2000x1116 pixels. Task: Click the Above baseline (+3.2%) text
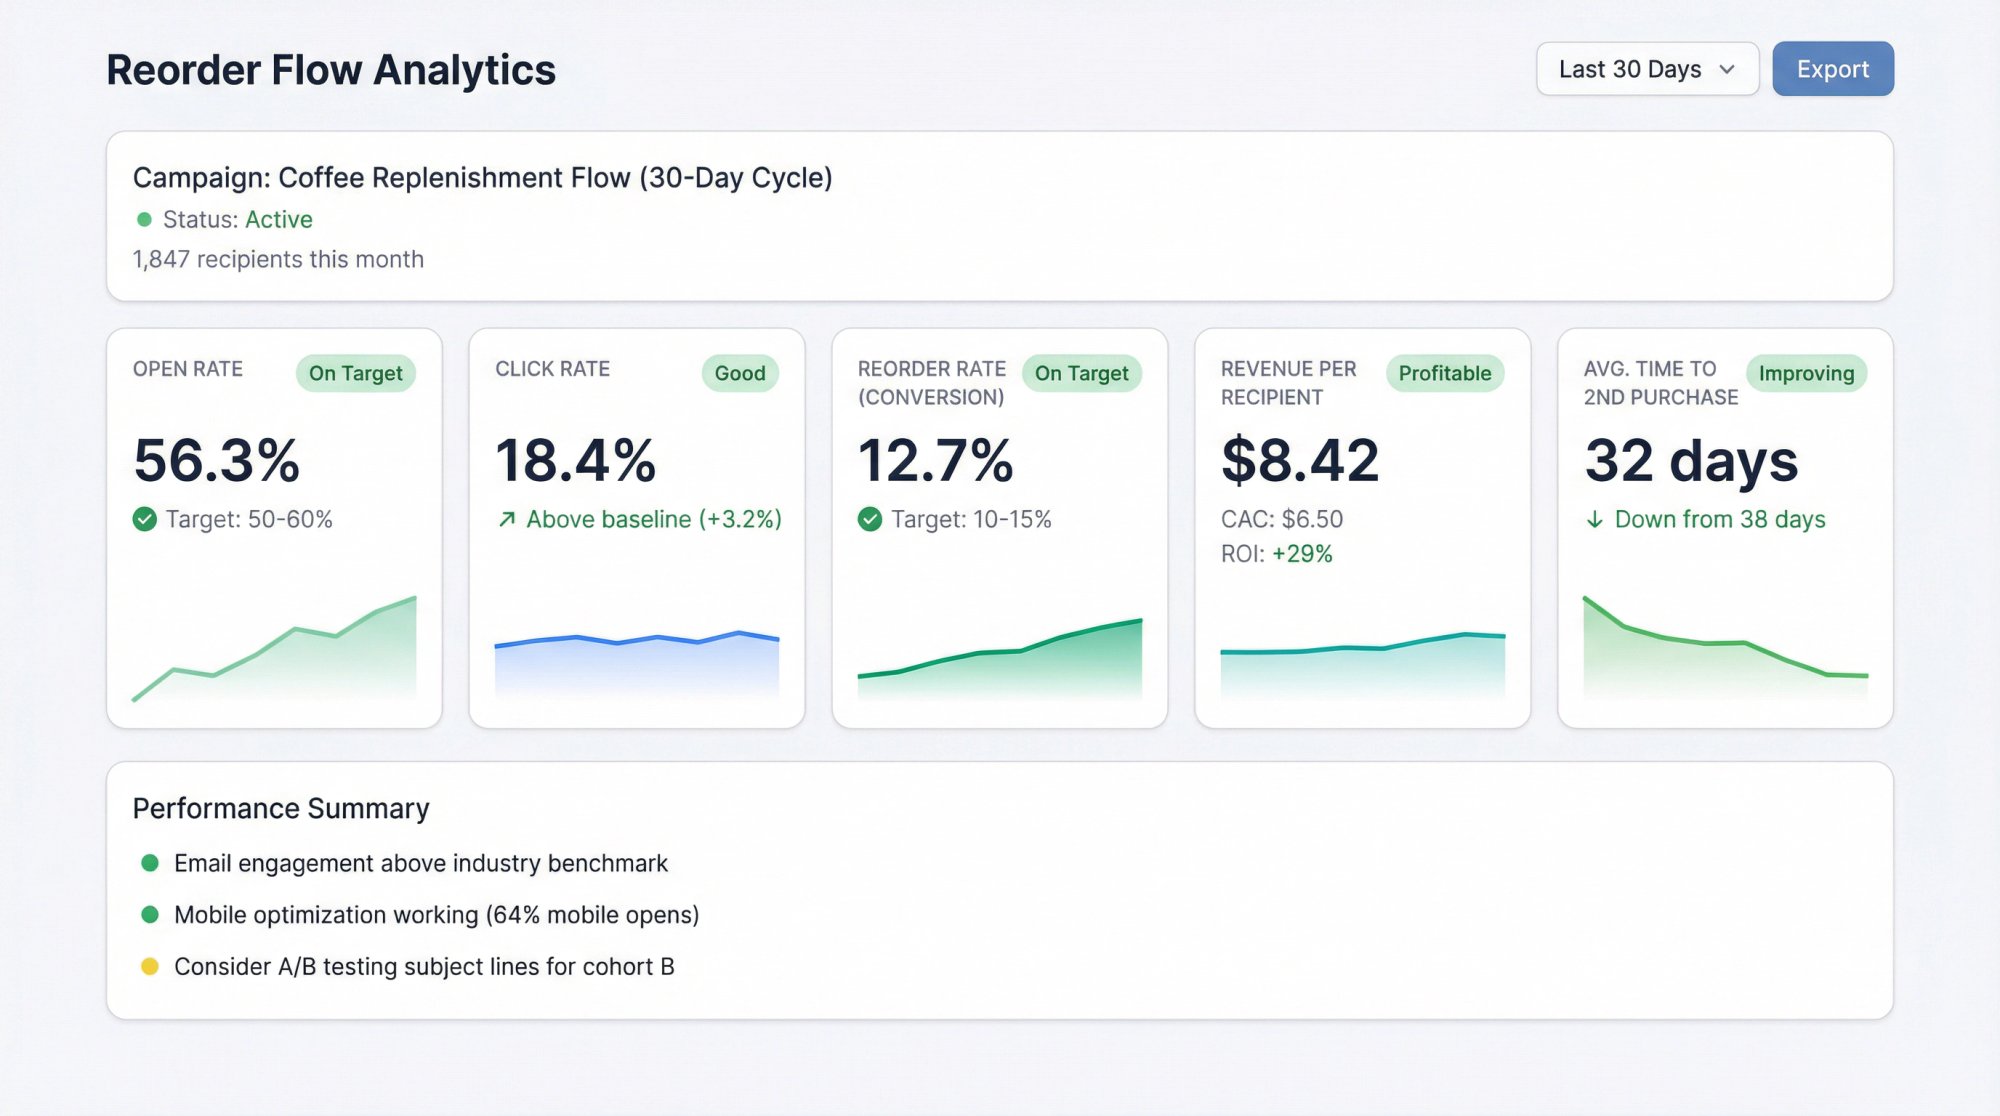[654, 519]
